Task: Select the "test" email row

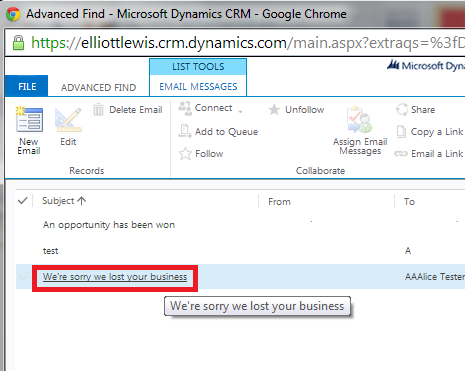Action: point(240,251)
